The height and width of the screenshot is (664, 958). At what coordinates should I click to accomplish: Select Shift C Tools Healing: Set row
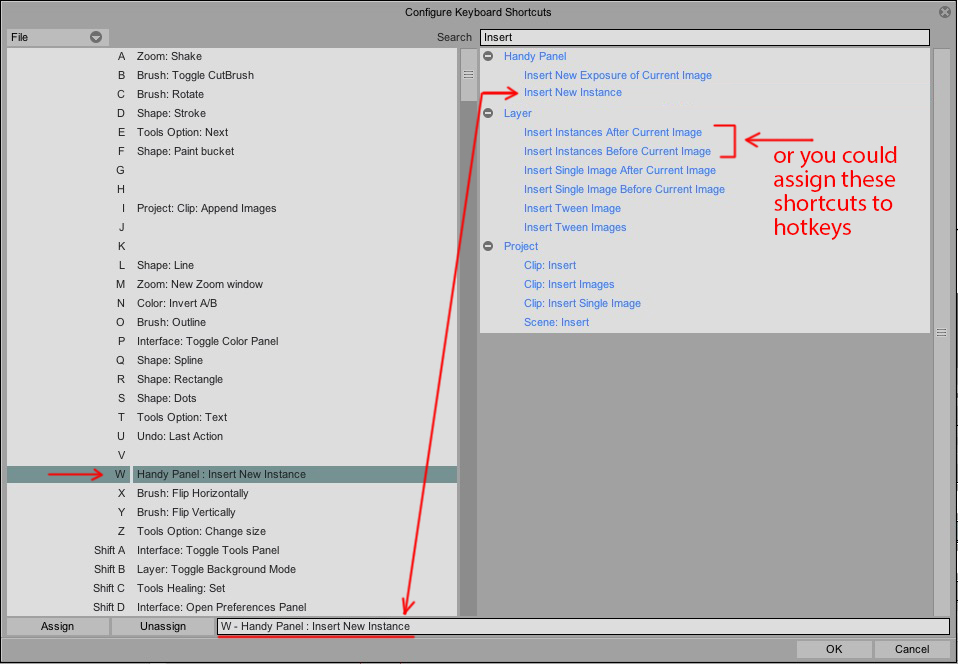(x=232, y=588)
